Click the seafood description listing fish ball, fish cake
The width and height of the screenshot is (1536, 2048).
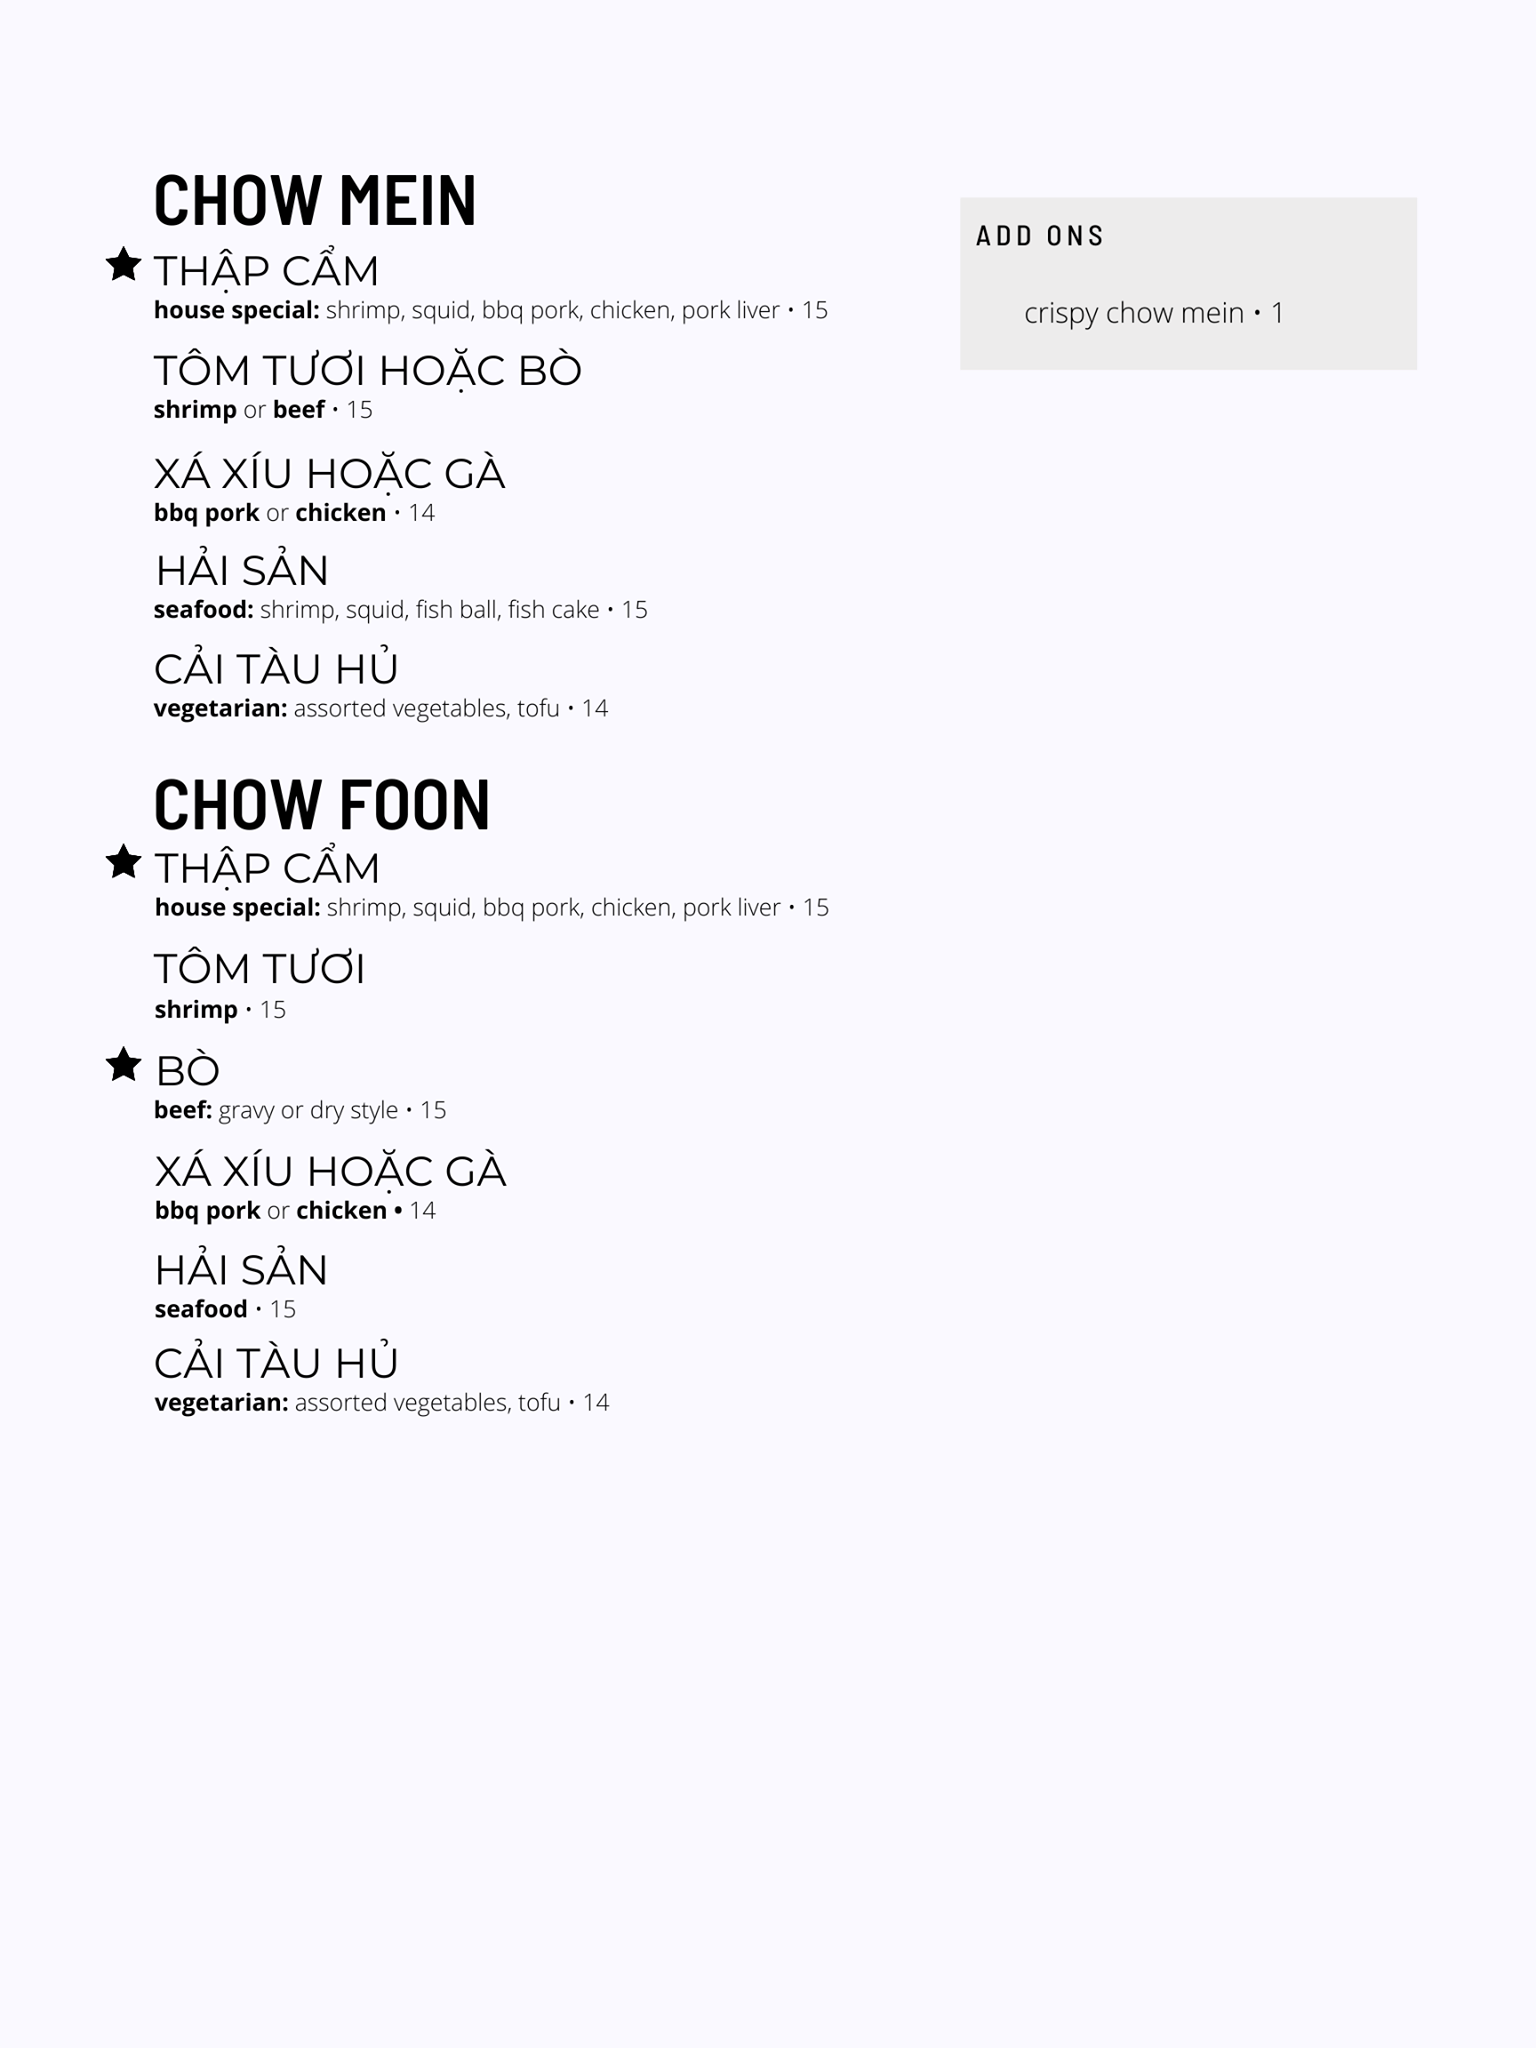(x=400, y=610)
